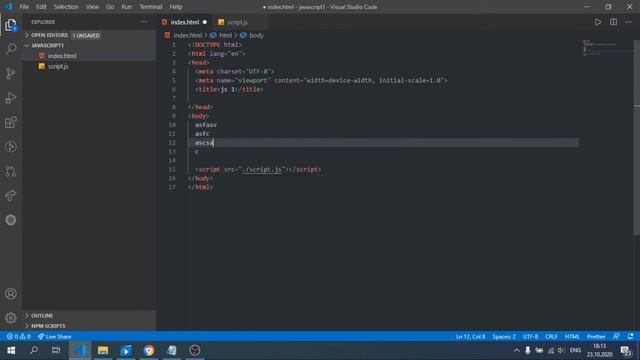Viewport: 640px width, 360px height.
Task: Show hidden system tray icons
Action: (516, 350)
